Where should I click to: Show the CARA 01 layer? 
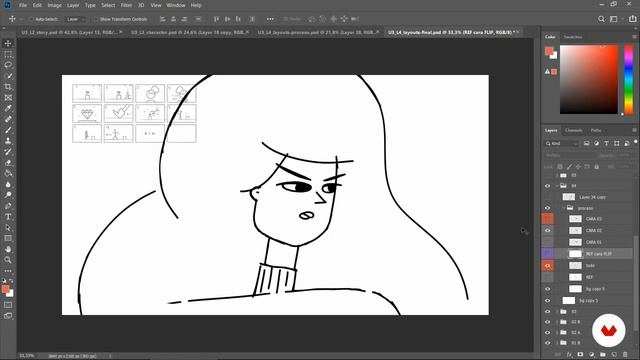pos(548,242)
